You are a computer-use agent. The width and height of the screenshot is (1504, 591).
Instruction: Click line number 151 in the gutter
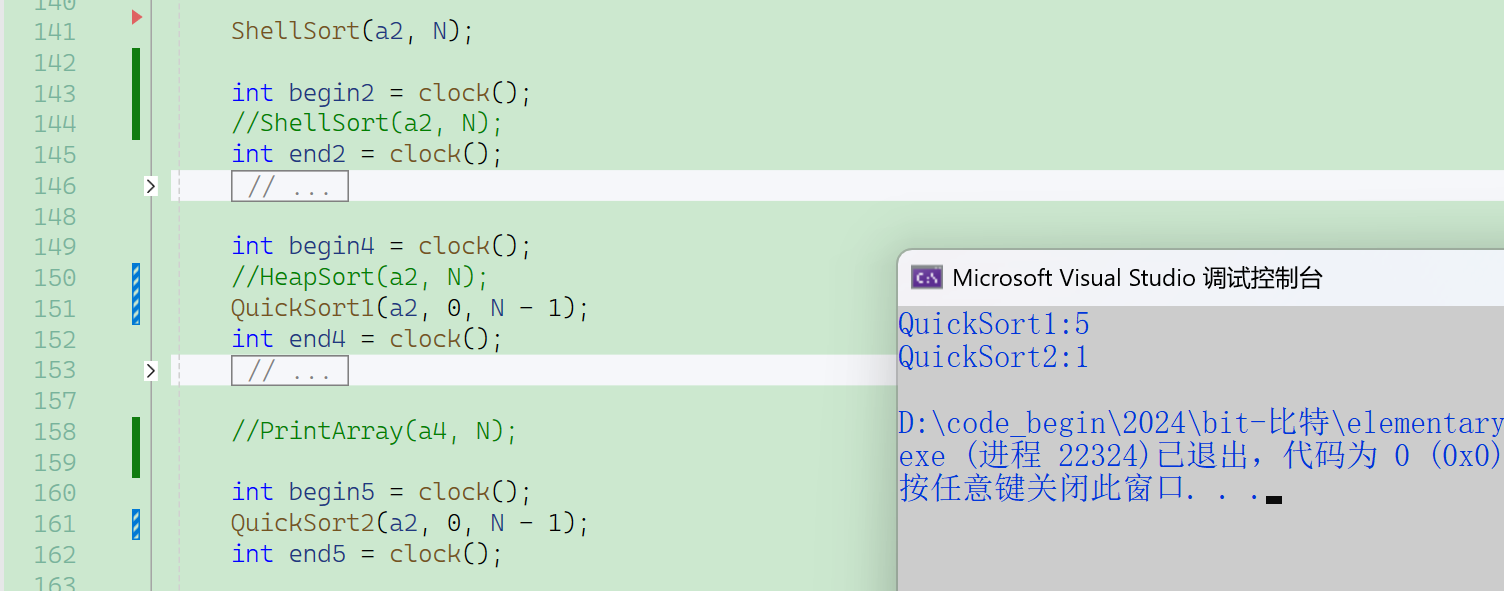click(x=55, y=309)
